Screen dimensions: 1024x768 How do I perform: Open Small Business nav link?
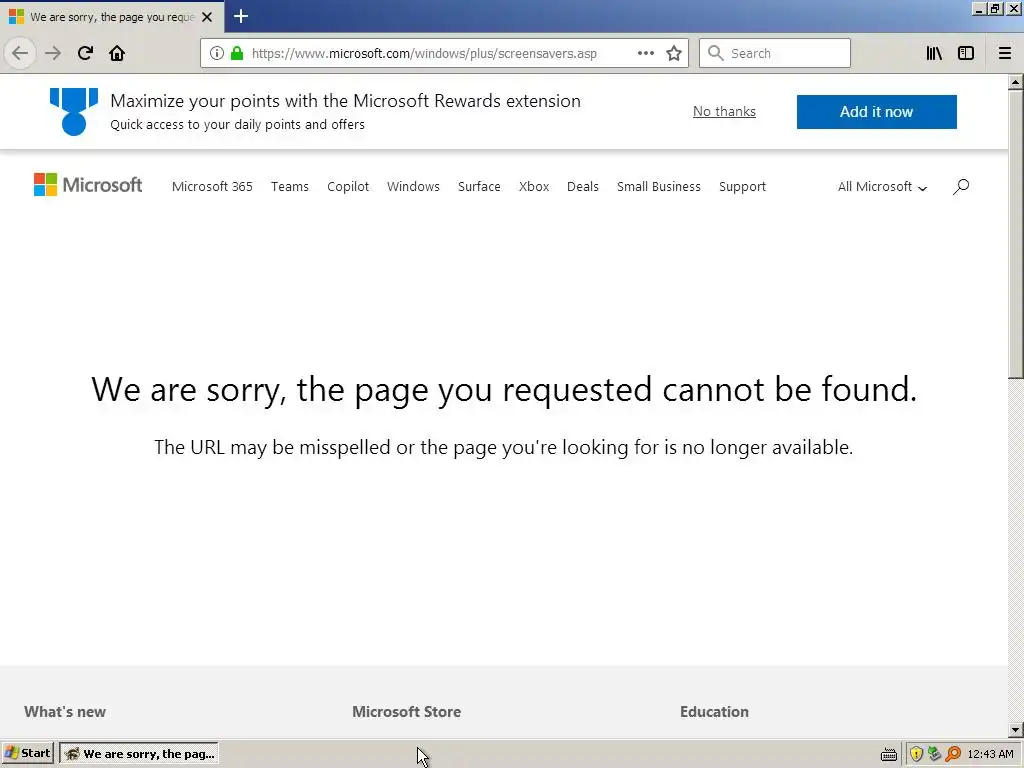659,187
